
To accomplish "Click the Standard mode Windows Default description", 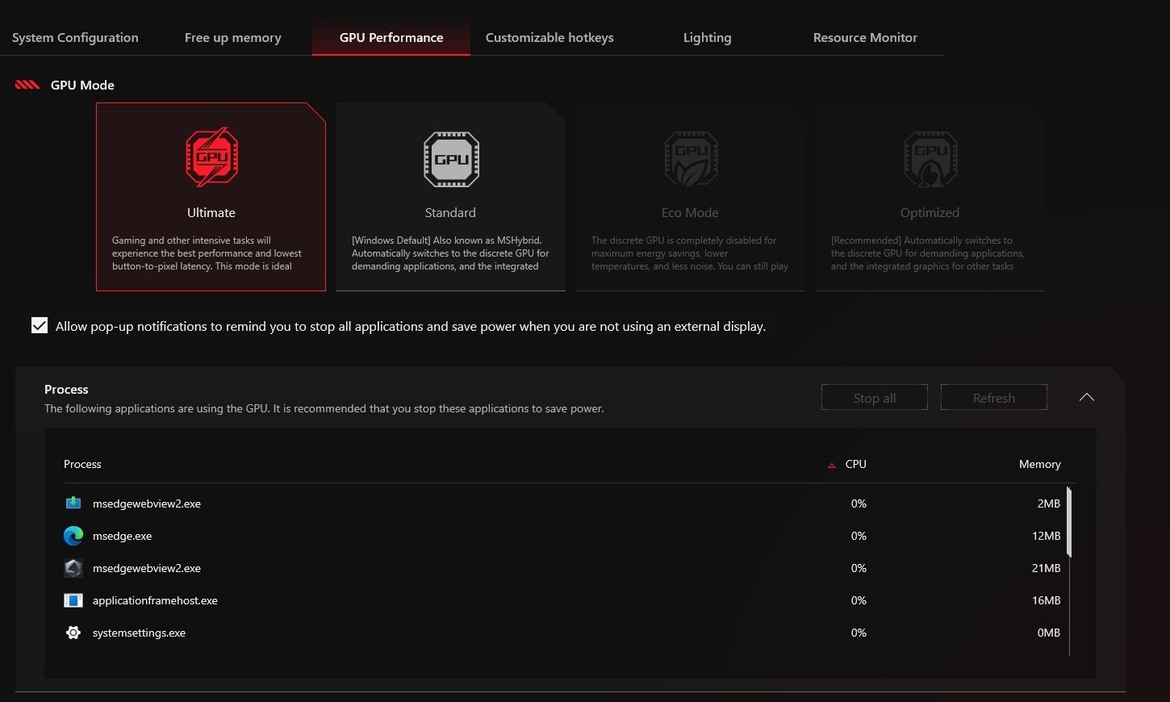I will pyautogui.click(x=450, y=253).
